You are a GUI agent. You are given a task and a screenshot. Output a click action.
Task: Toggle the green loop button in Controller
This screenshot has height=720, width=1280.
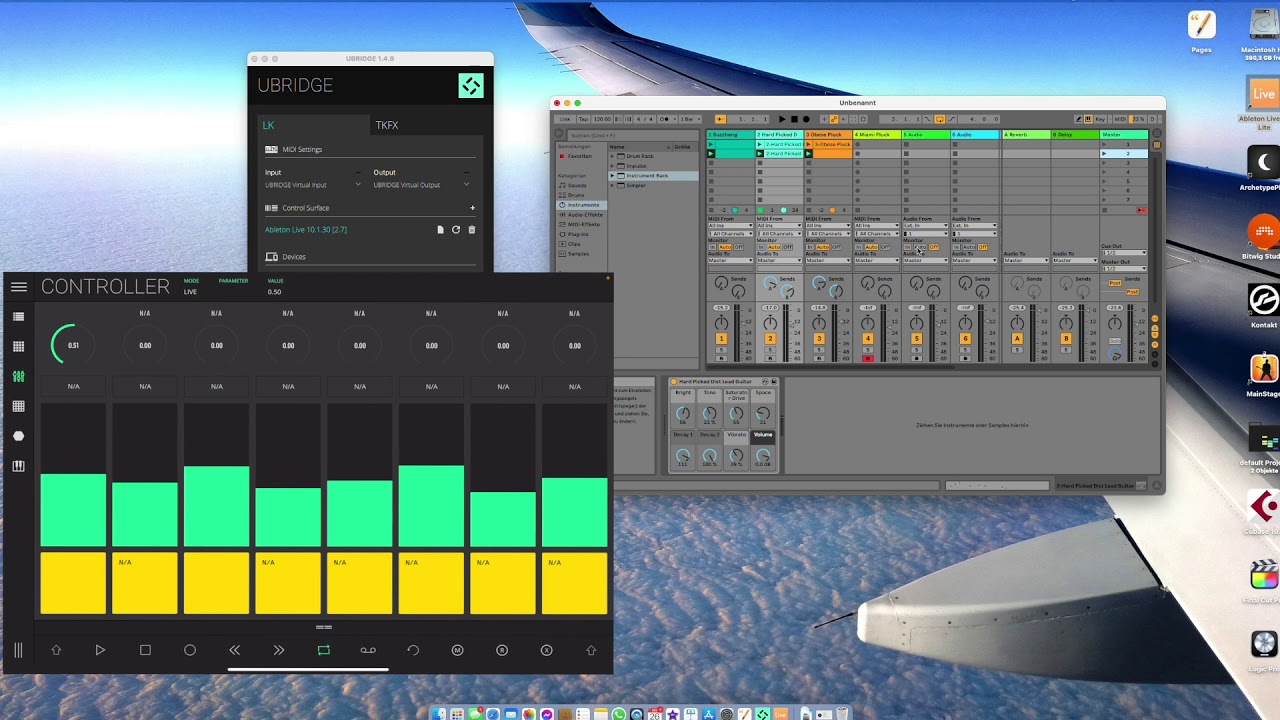[x=323, y=650]
